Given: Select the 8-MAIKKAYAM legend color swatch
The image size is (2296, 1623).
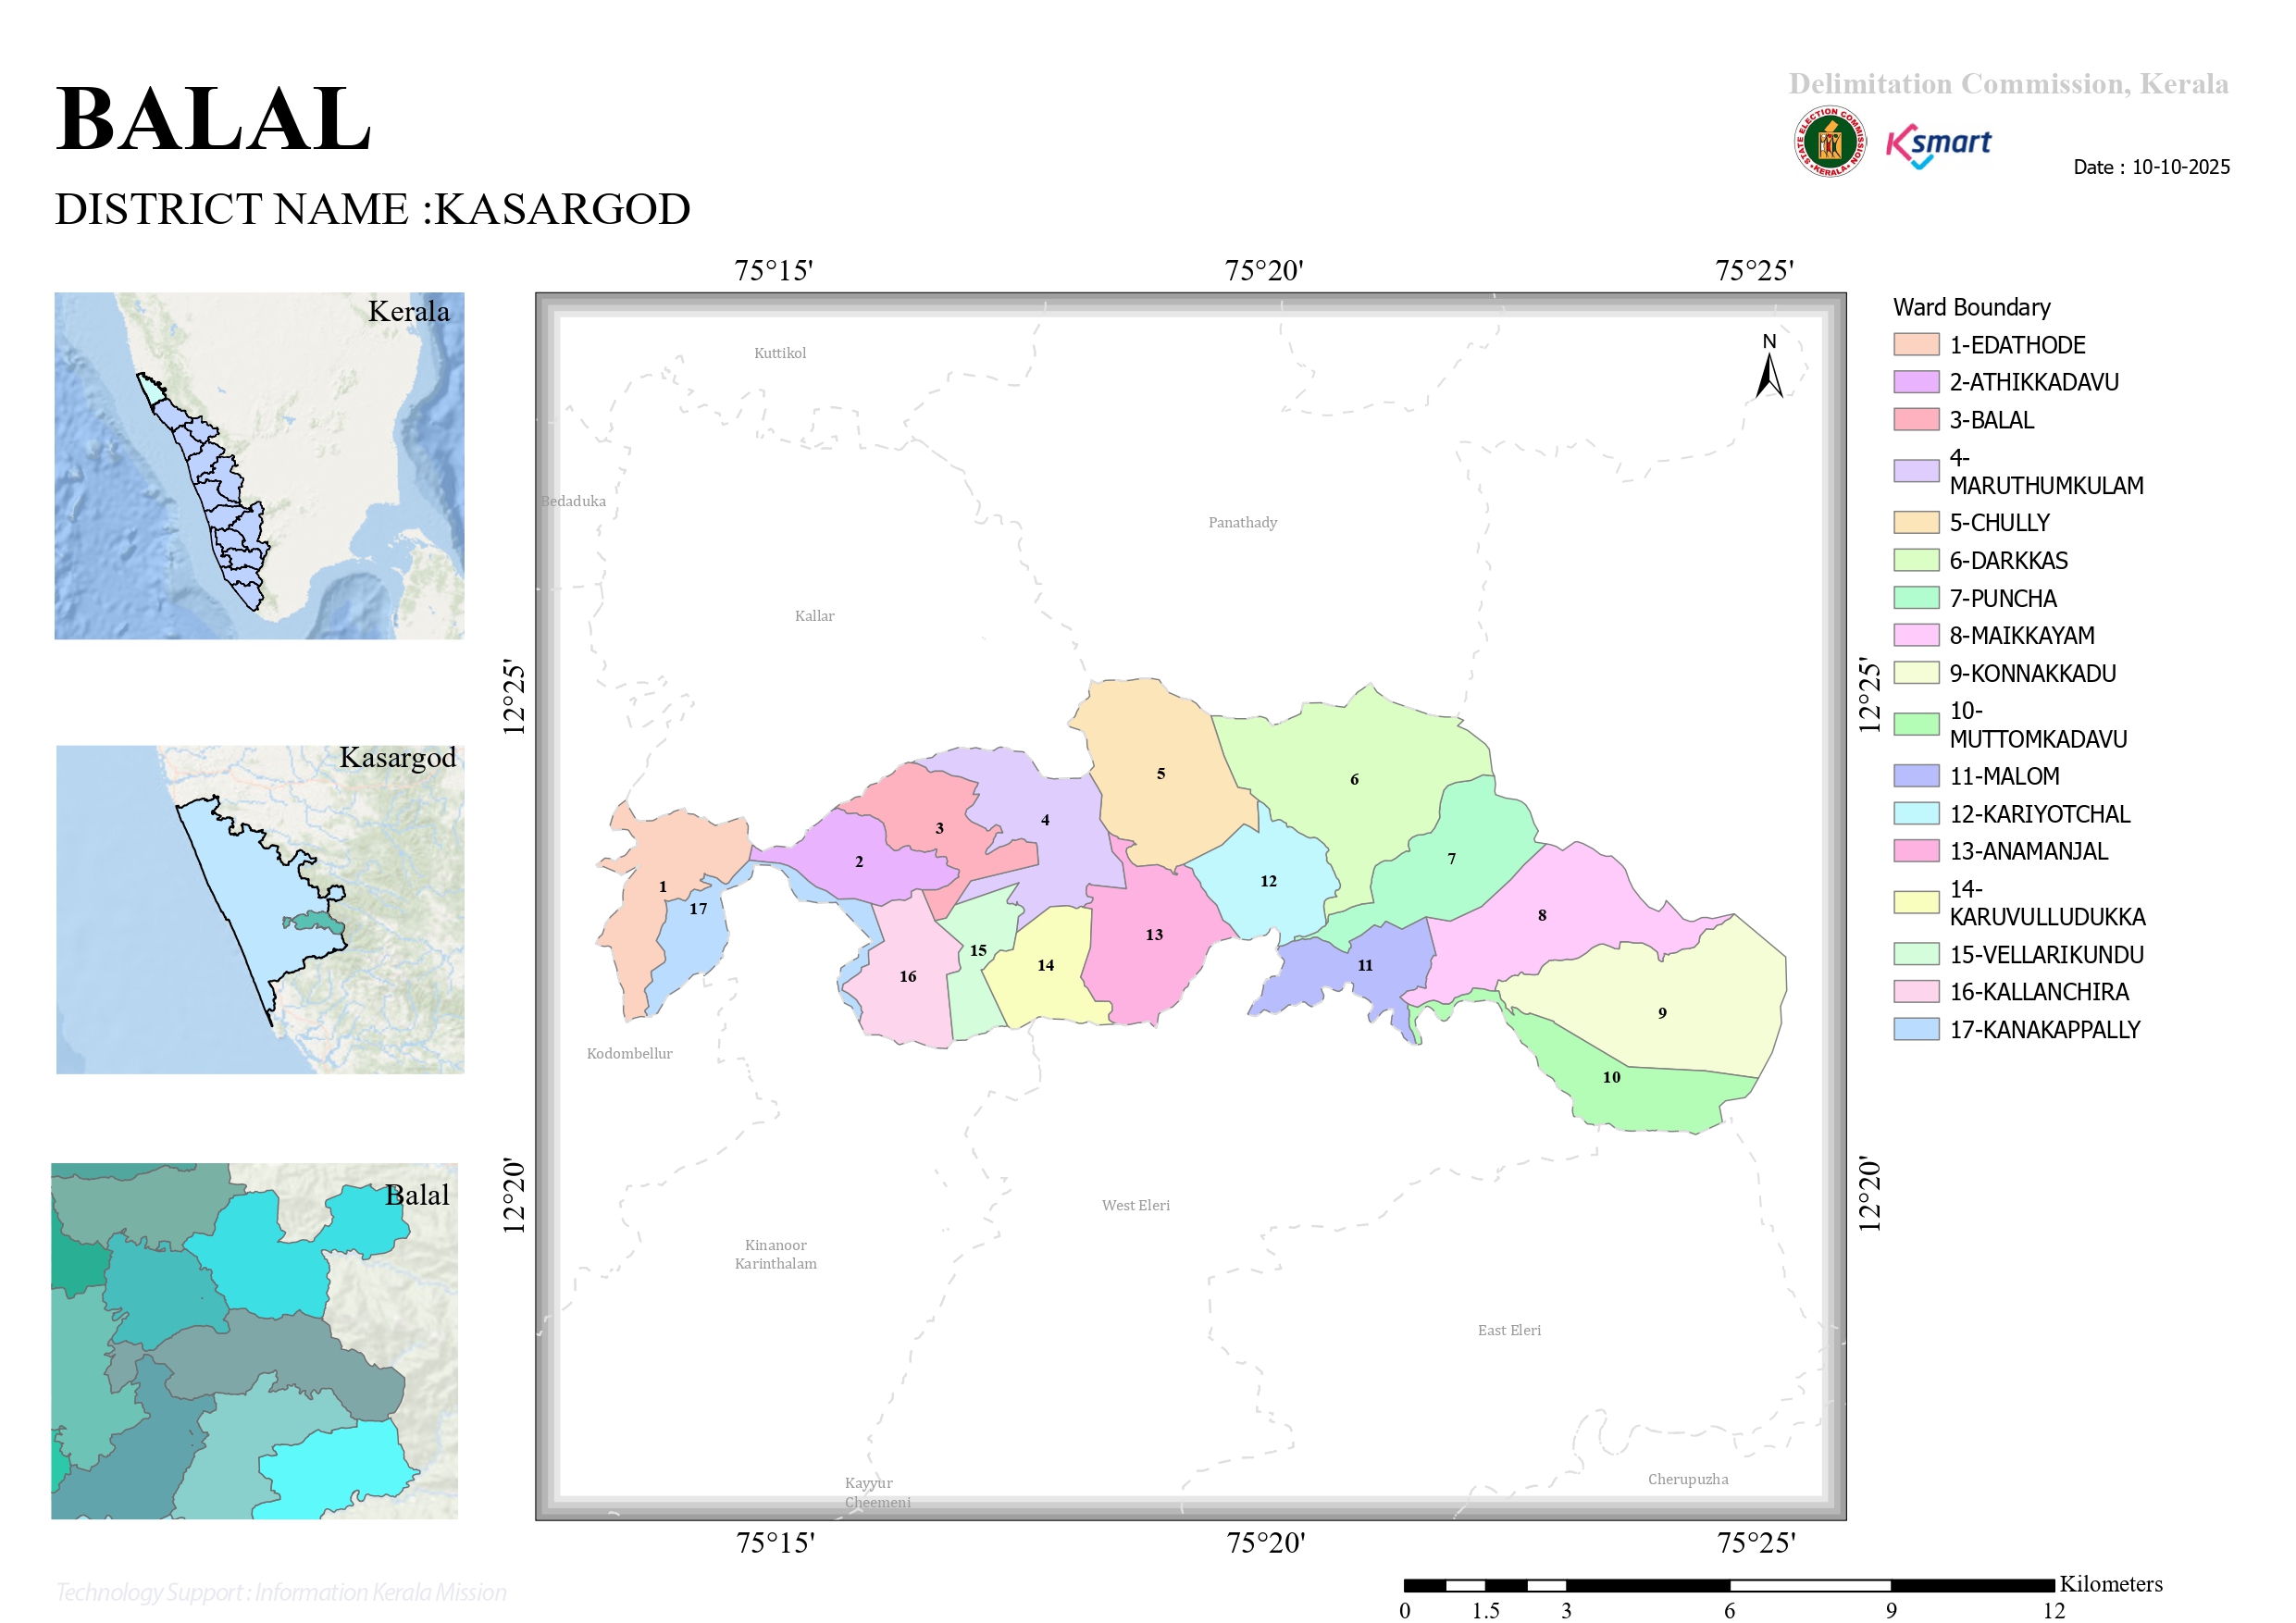Looking at the screenshot, I should coord(1916,635).
